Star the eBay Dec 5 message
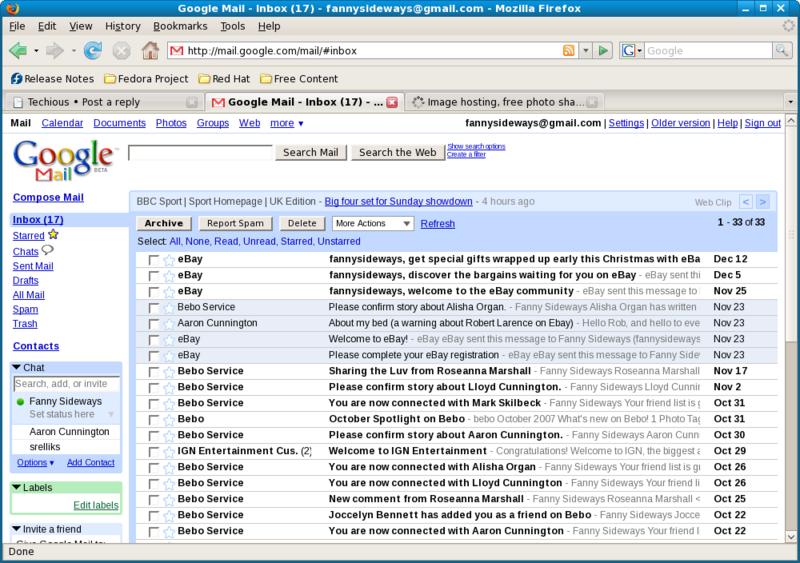Image resolution: width=800 pixels, height=563 pixels. click(169, 276)
